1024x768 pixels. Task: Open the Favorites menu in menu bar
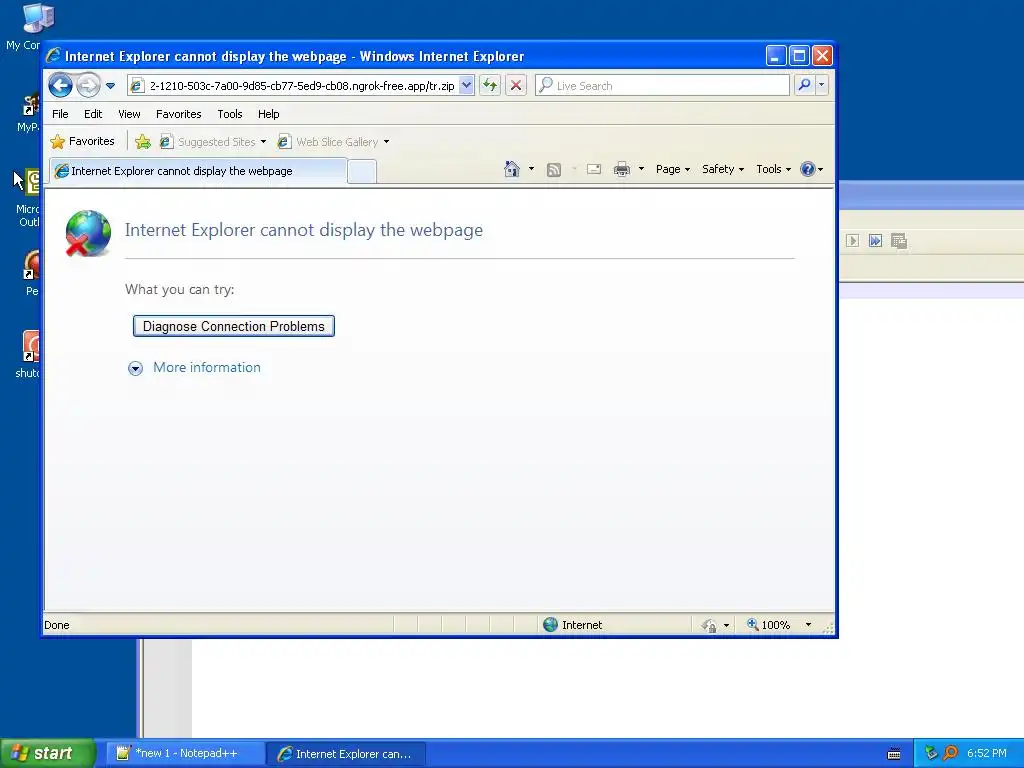click(178, 114)
